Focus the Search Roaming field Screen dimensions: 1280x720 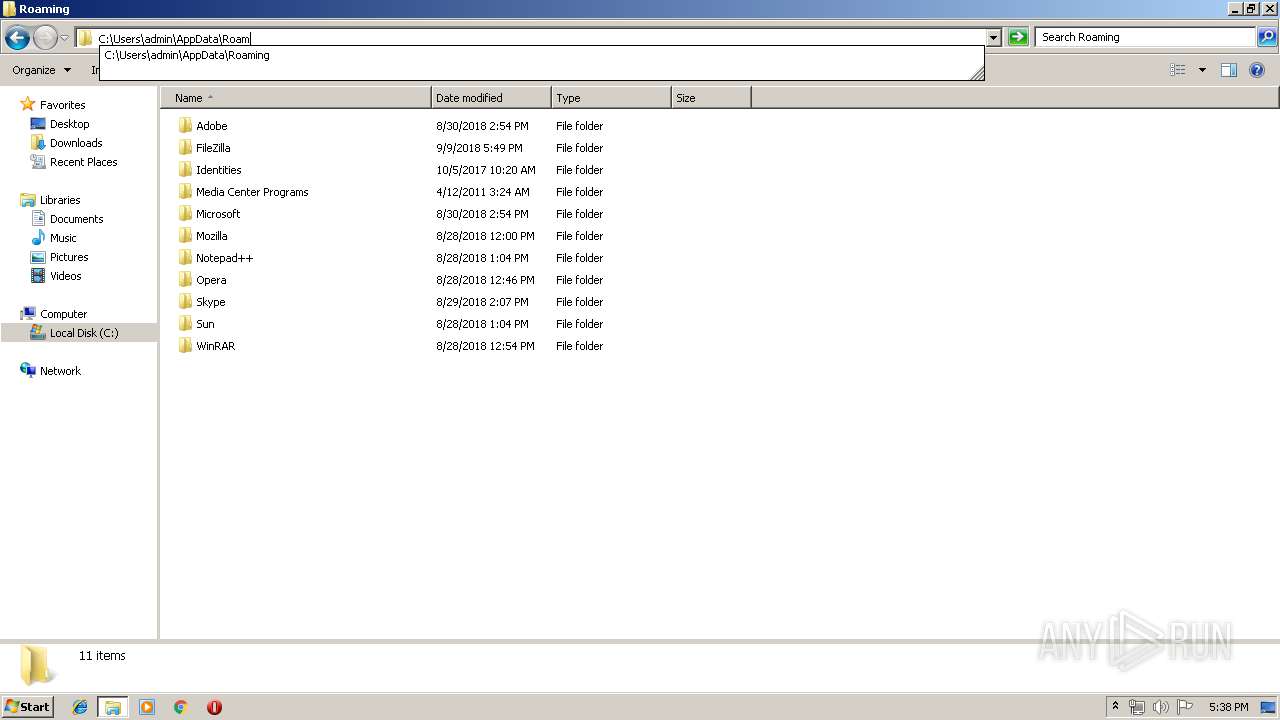coord(1145,37)
